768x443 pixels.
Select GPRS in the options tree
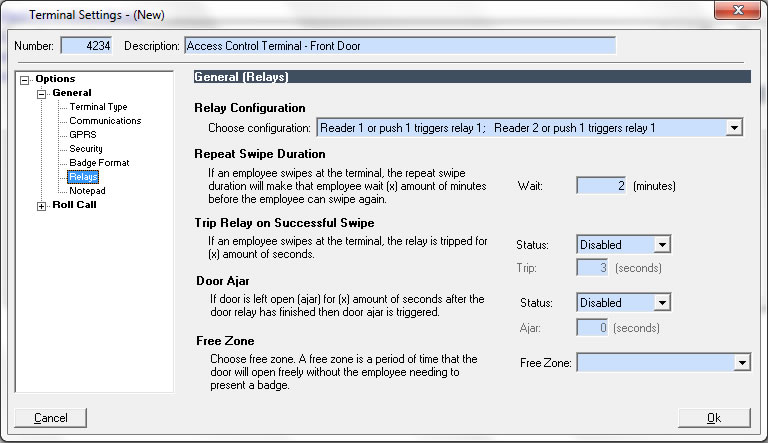82,135
